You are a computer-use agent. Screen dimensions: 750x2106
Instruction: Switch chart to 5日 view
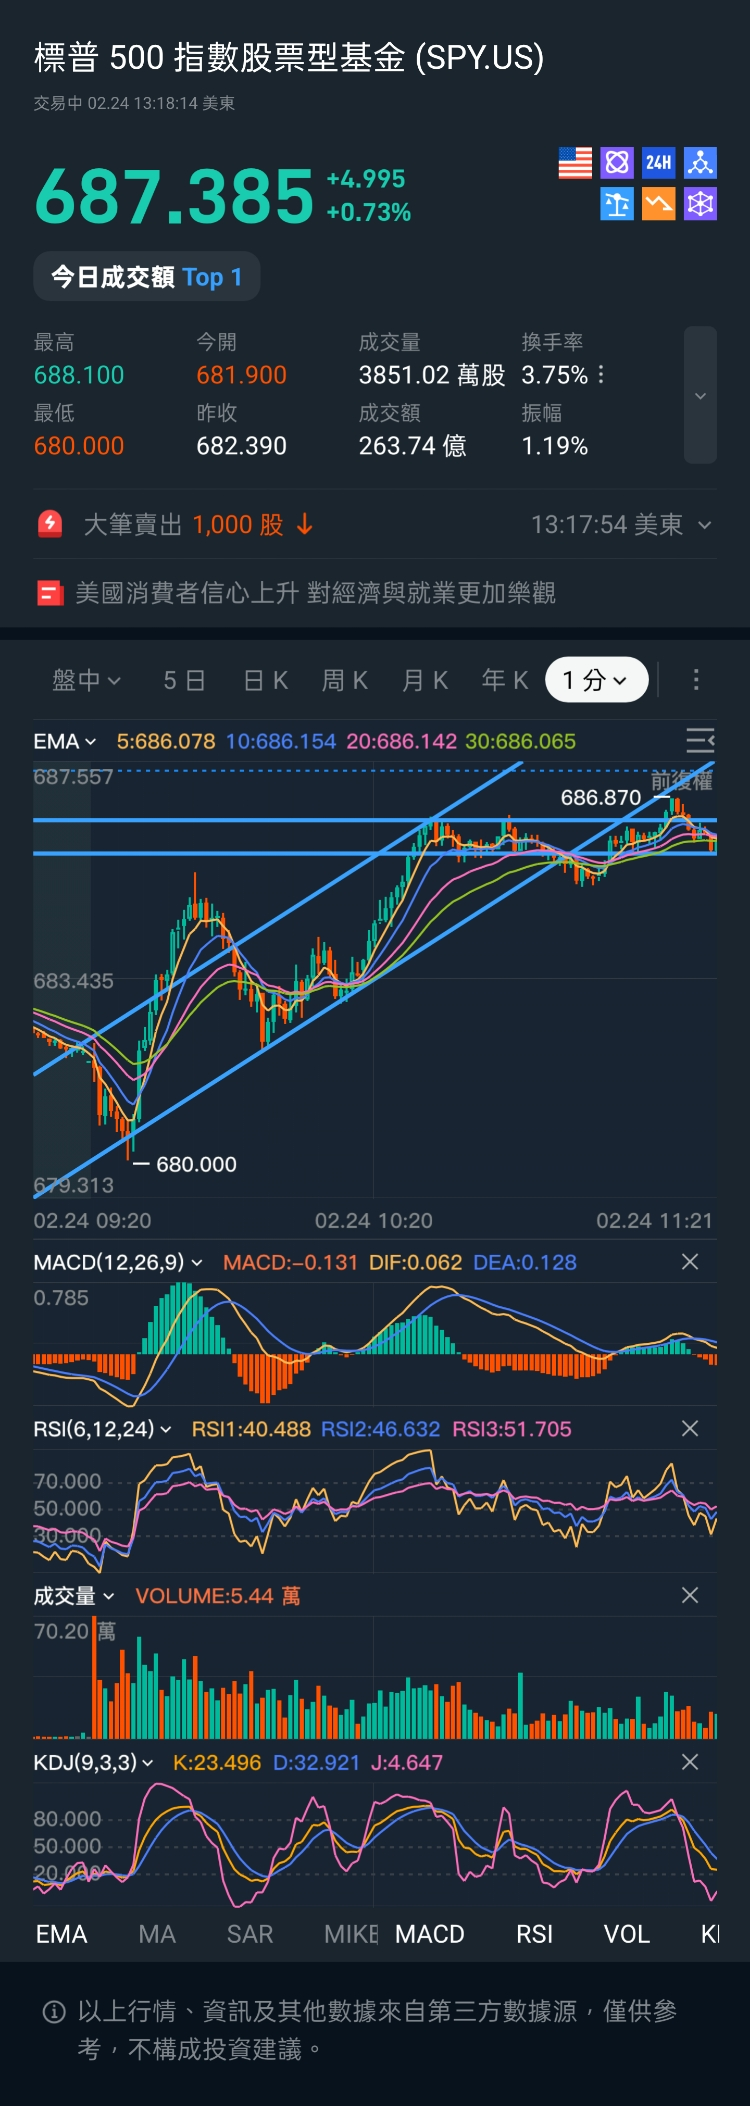(184, 680)
